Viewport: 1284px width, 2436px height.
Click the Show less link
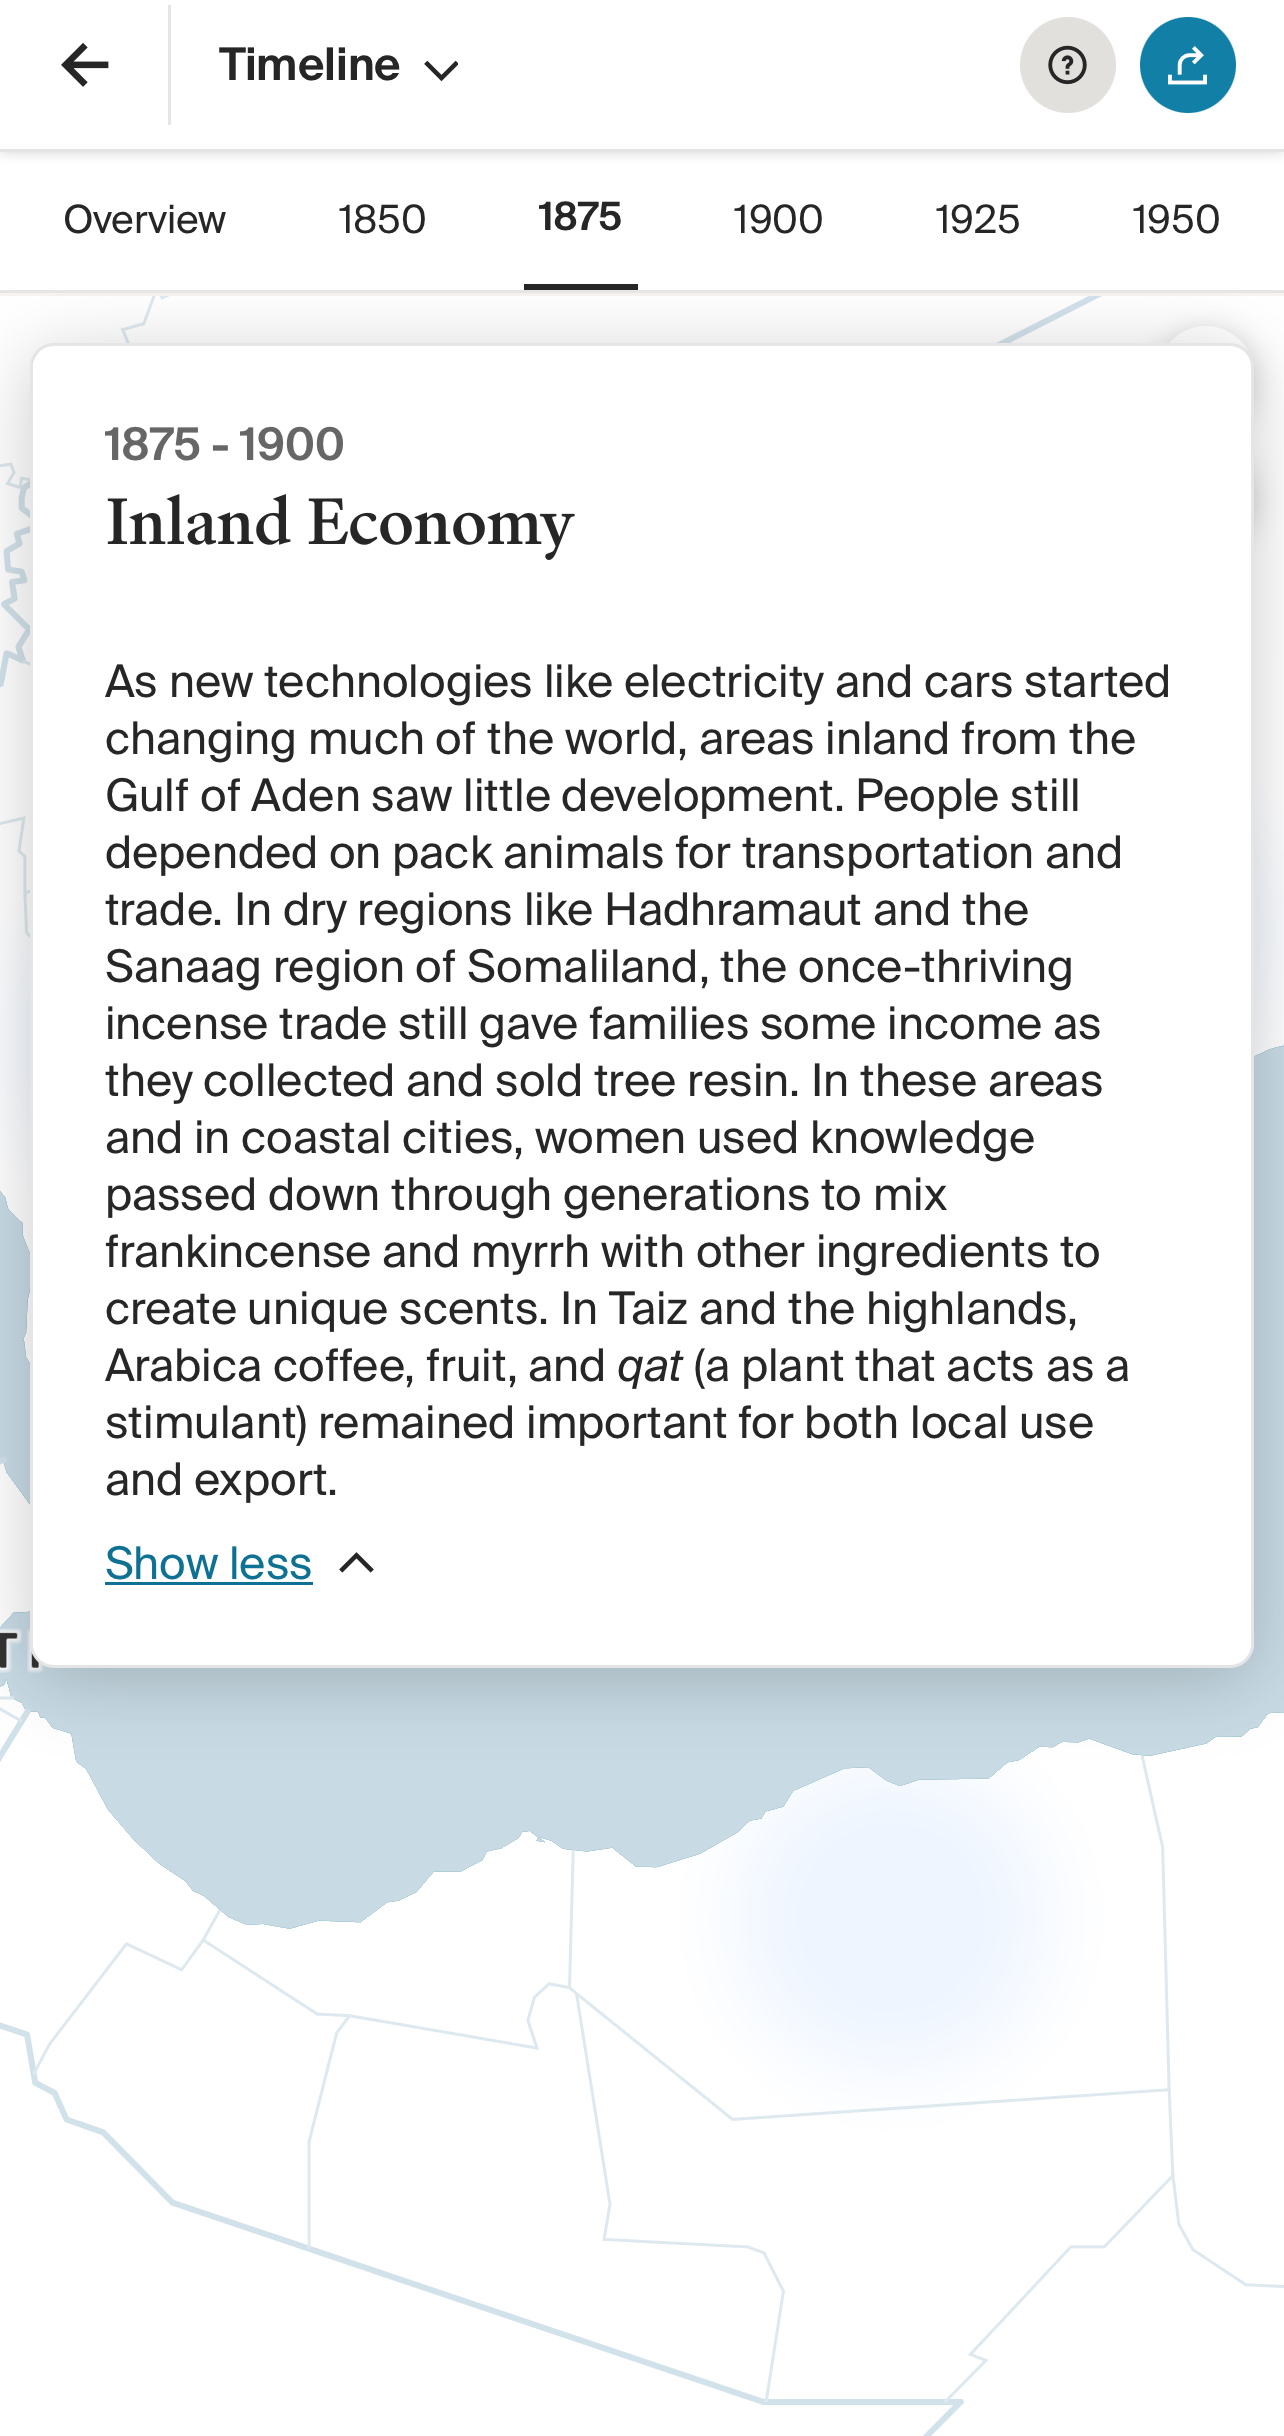tap(208, 1563)
